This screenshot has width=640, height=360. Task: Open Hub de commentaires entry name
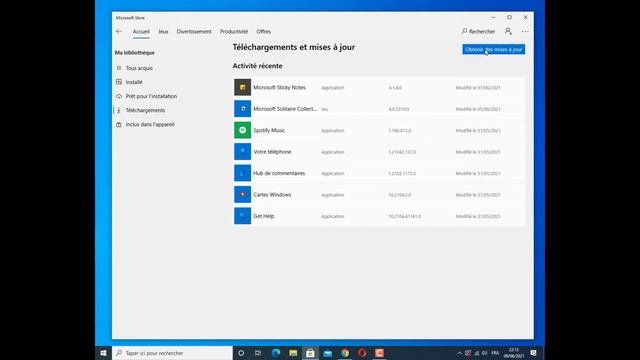(x=279, y=173)
